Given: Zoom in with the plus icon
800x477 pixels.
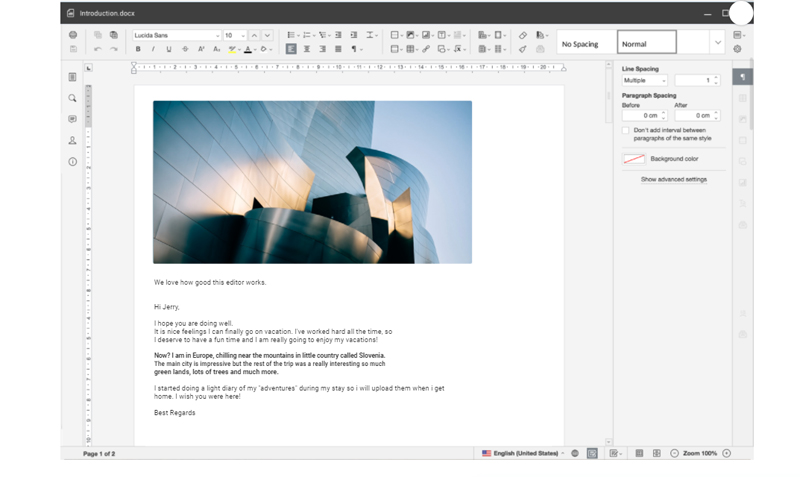Looking at the screenshot, I should click(x=726, y=453).
